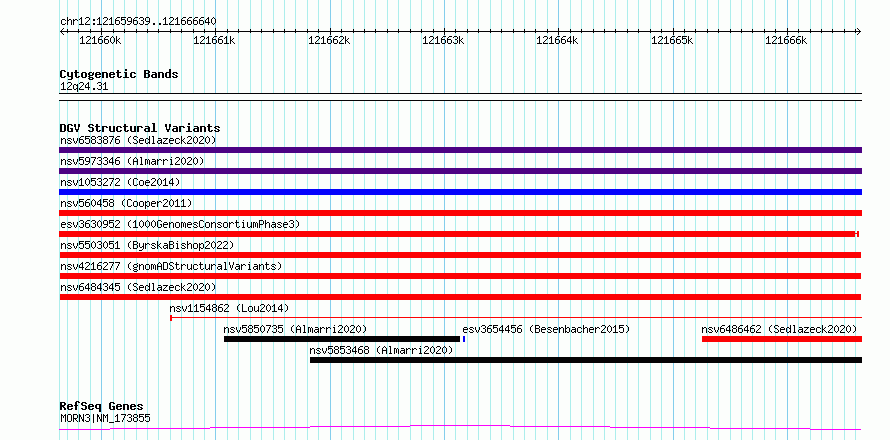This screenshot has height=440, width=890.
Task: Click ruler position 121664k
Action: pos(558,40)
